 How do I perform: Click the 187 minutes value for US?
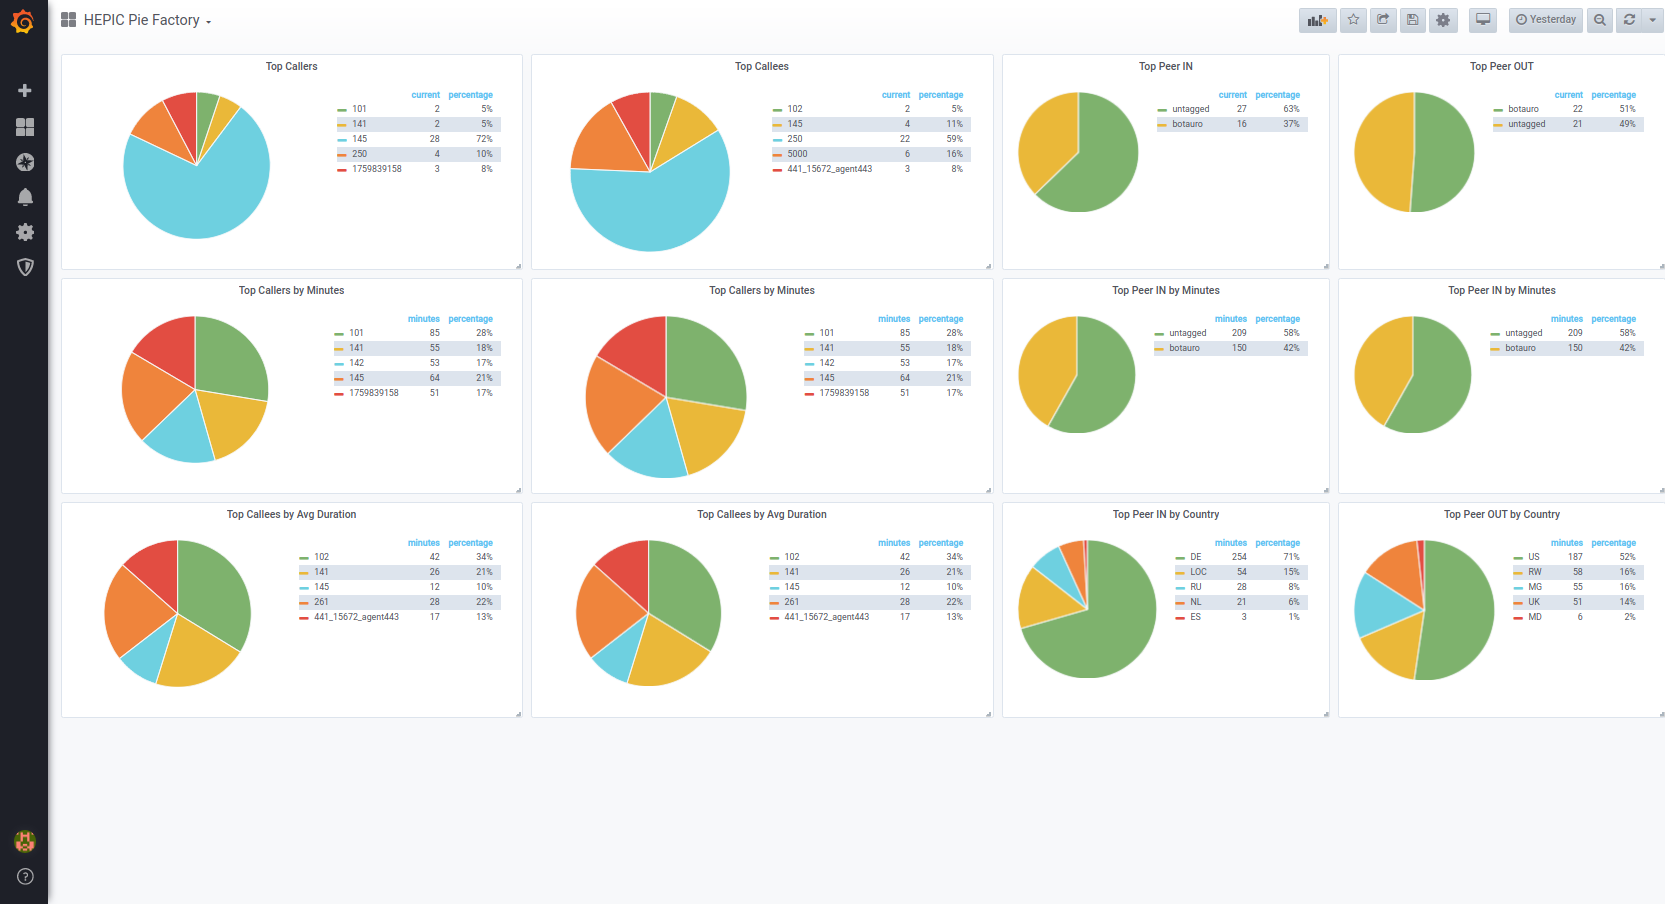[x=1575, y=557]
